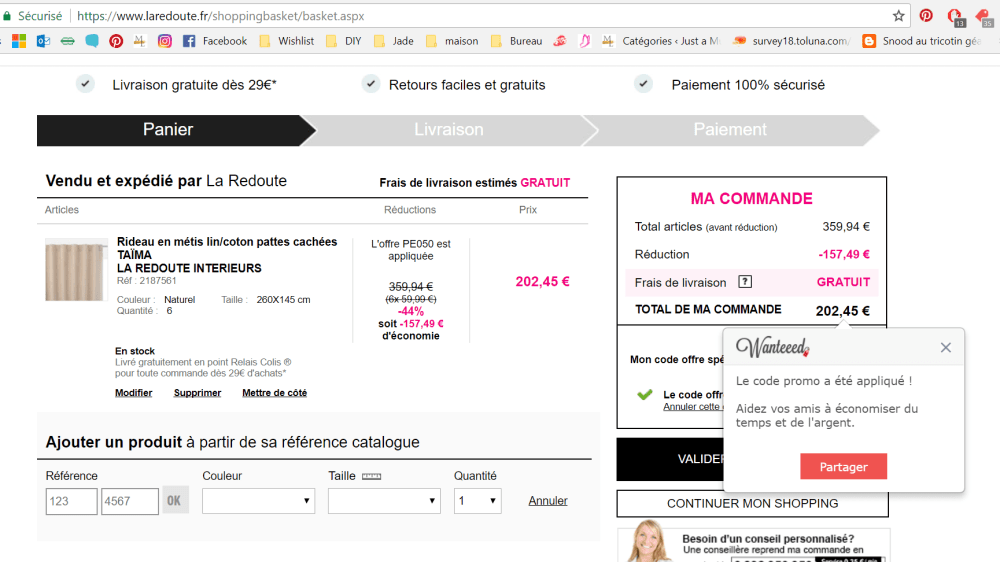Click the delivery fee help question mark

tap(745, 282)
